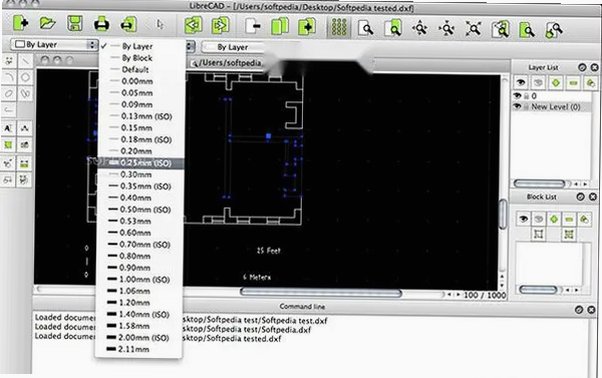Viewport: 602px width, 378px height.
Task: Click the Zoom Pan icon
Action: click(554, 30)
